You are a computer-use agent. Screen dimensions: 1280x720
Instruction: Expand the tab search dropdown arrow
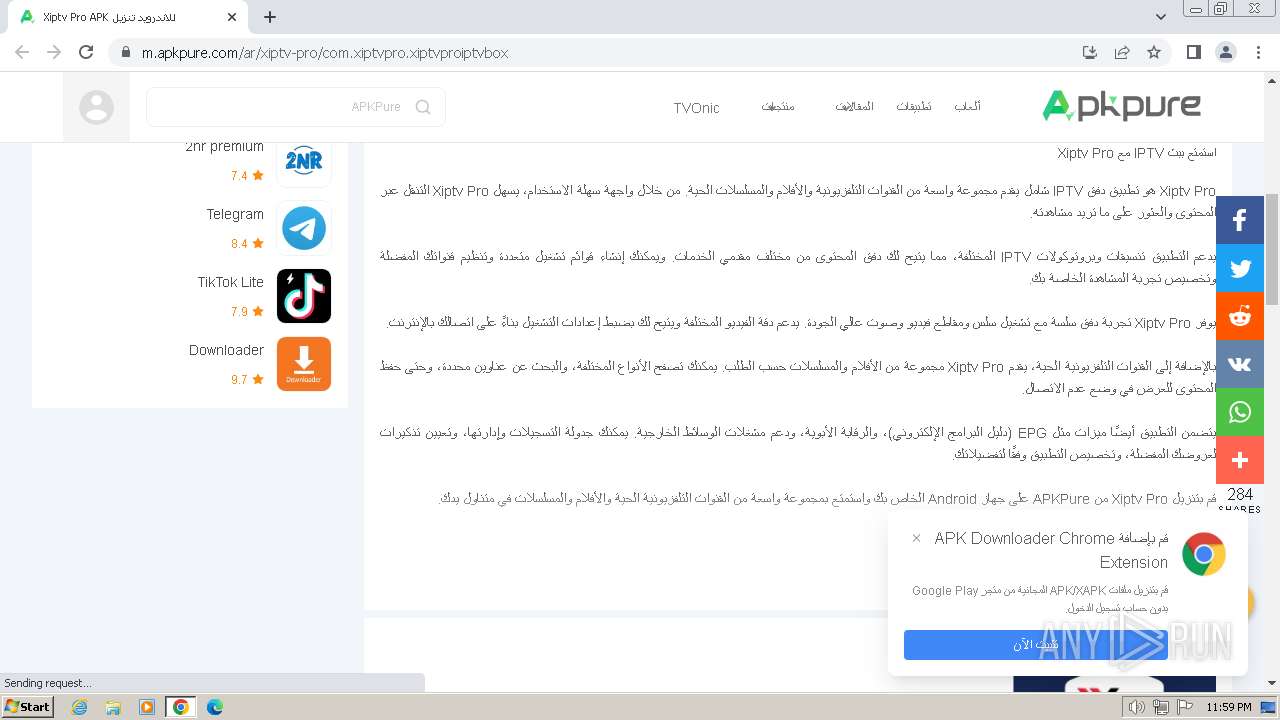1160,17
